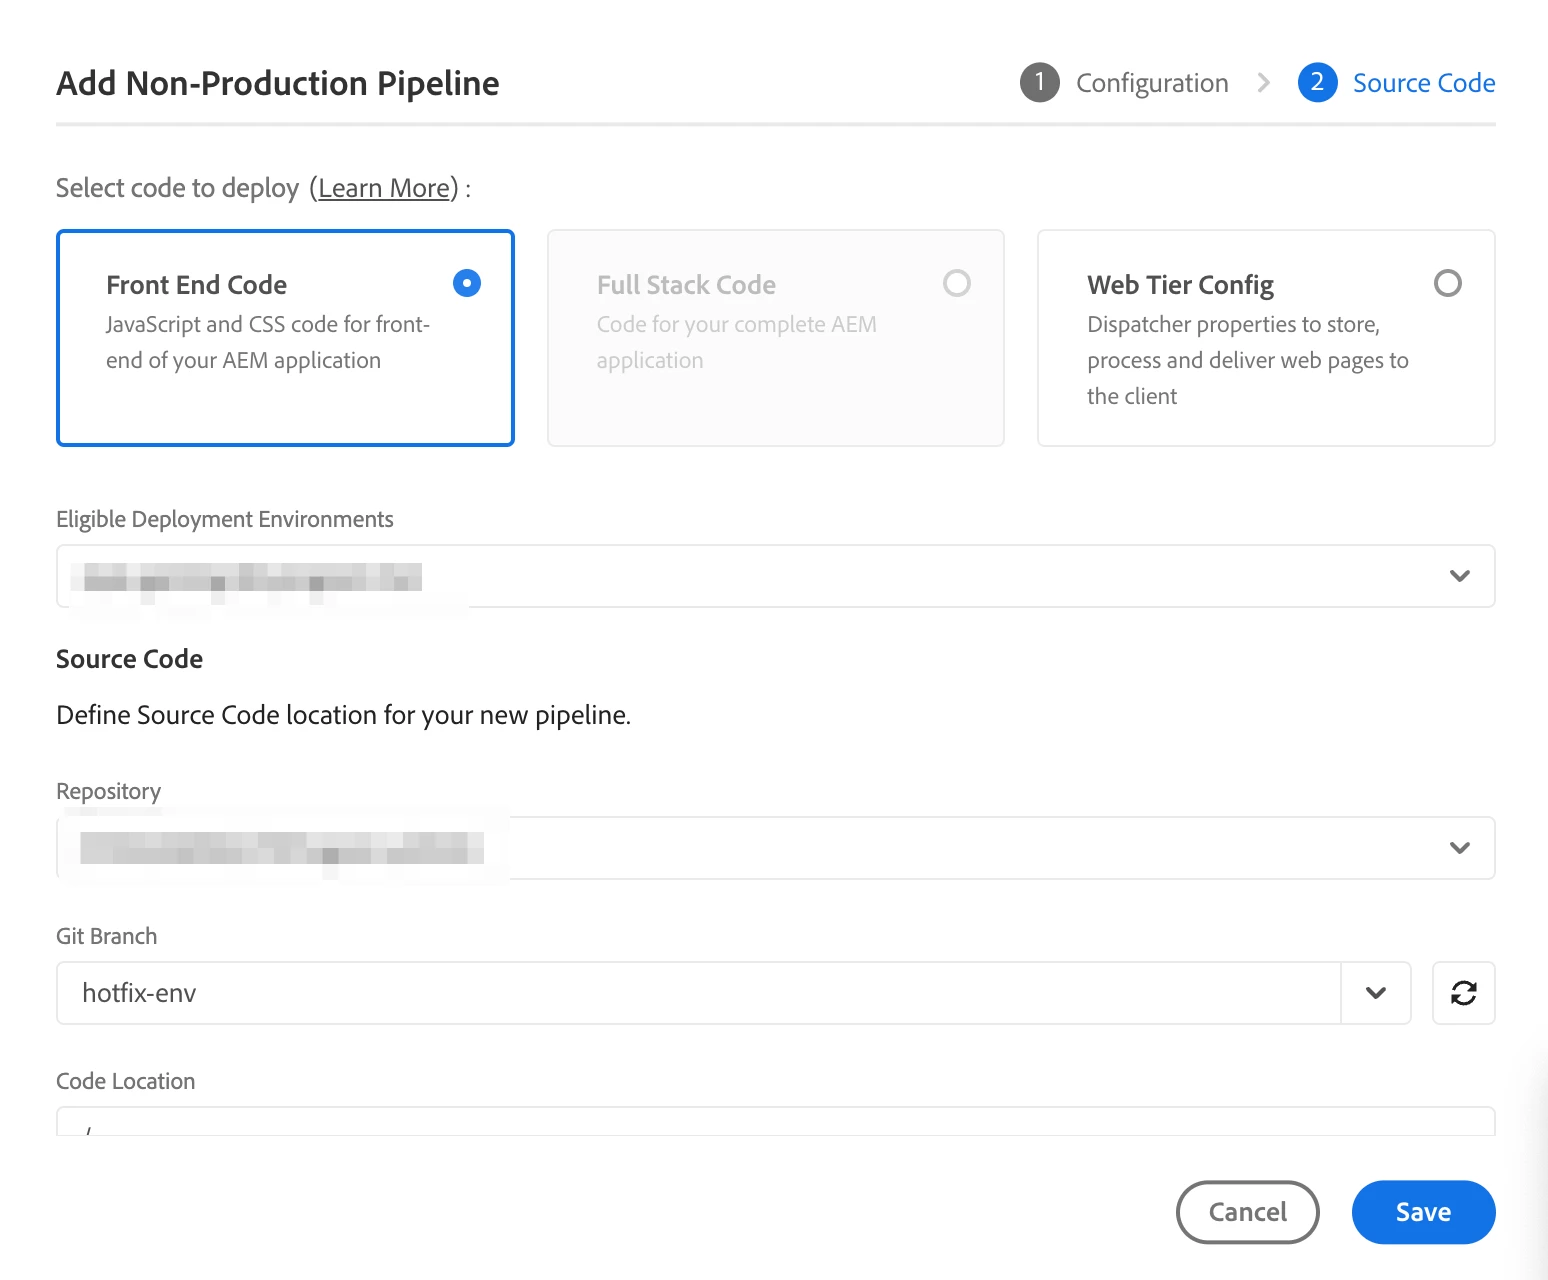Choose the Web Tier Config card
The image size is (1548, 1280).
(1265, 338)
